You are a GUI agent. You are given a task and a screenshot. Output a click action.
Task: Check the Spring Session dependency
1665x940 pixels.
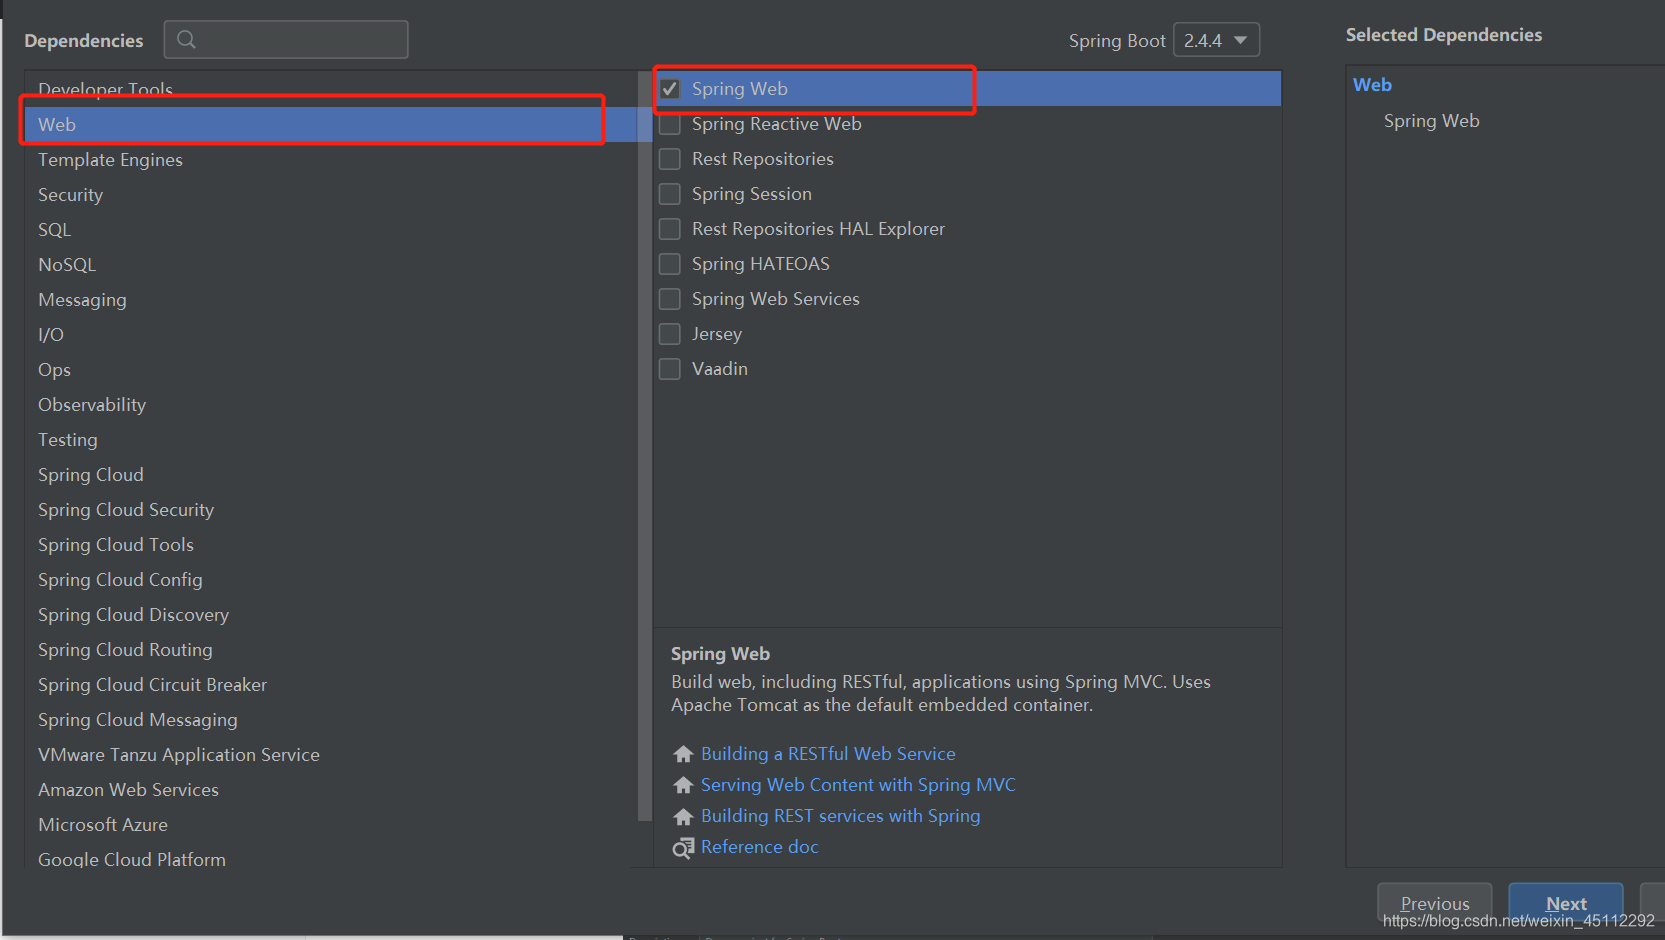670,194
